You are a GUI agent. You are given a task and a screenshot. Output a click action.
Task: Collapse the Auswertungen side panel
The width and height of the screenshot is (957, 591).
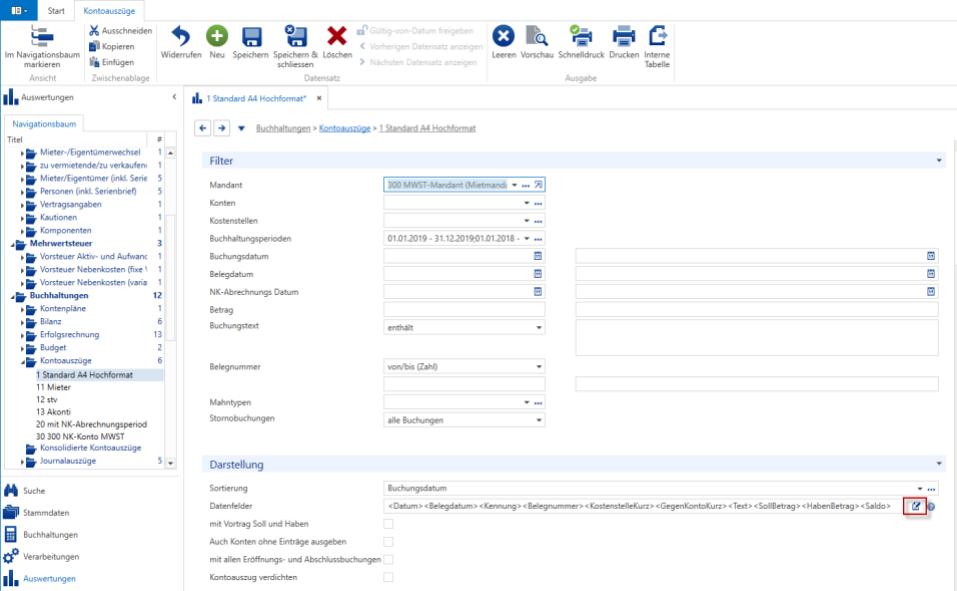coord(174,97)
